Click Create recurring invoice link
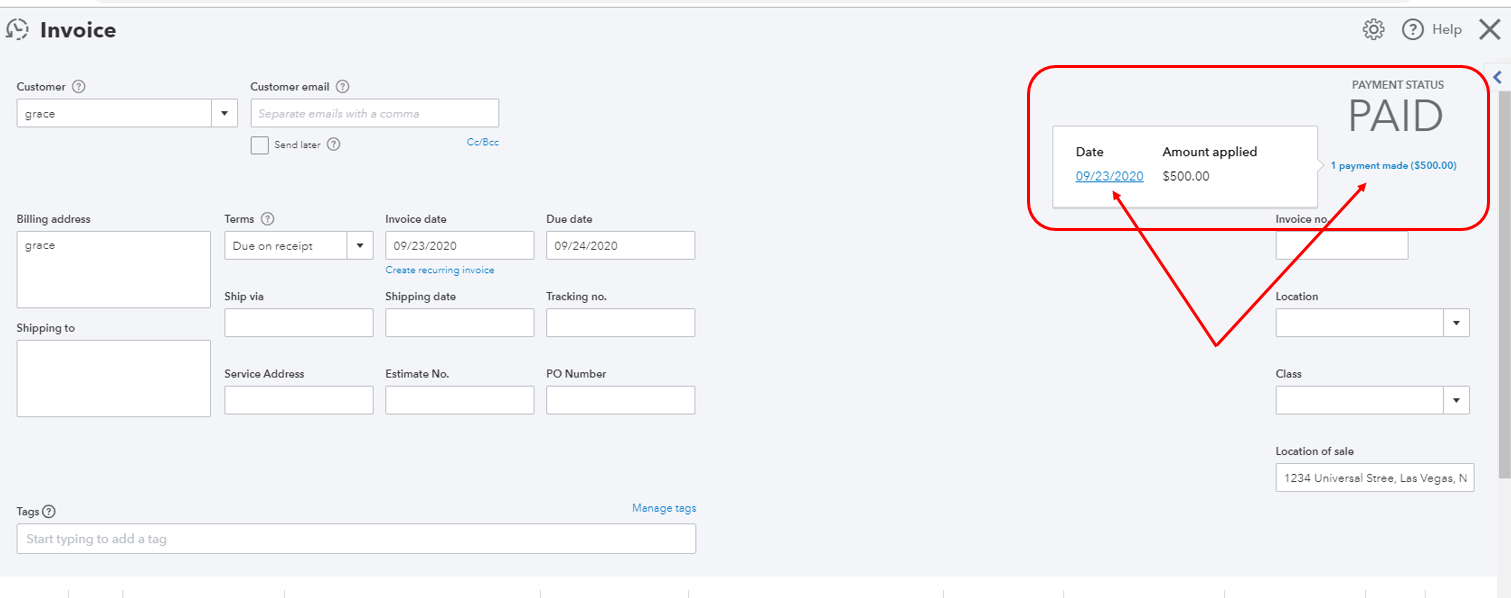Image resolution: width=1511 pixels, height=598 pixels. (x=440, y=270)
